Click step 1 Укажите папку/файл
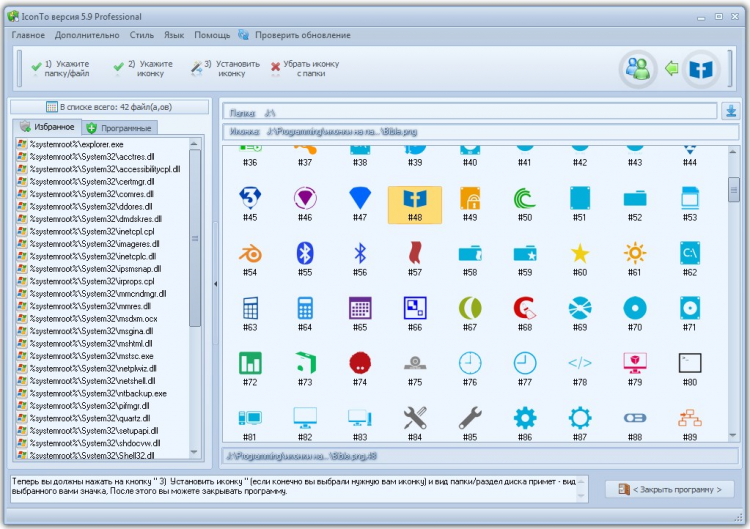 61,68
